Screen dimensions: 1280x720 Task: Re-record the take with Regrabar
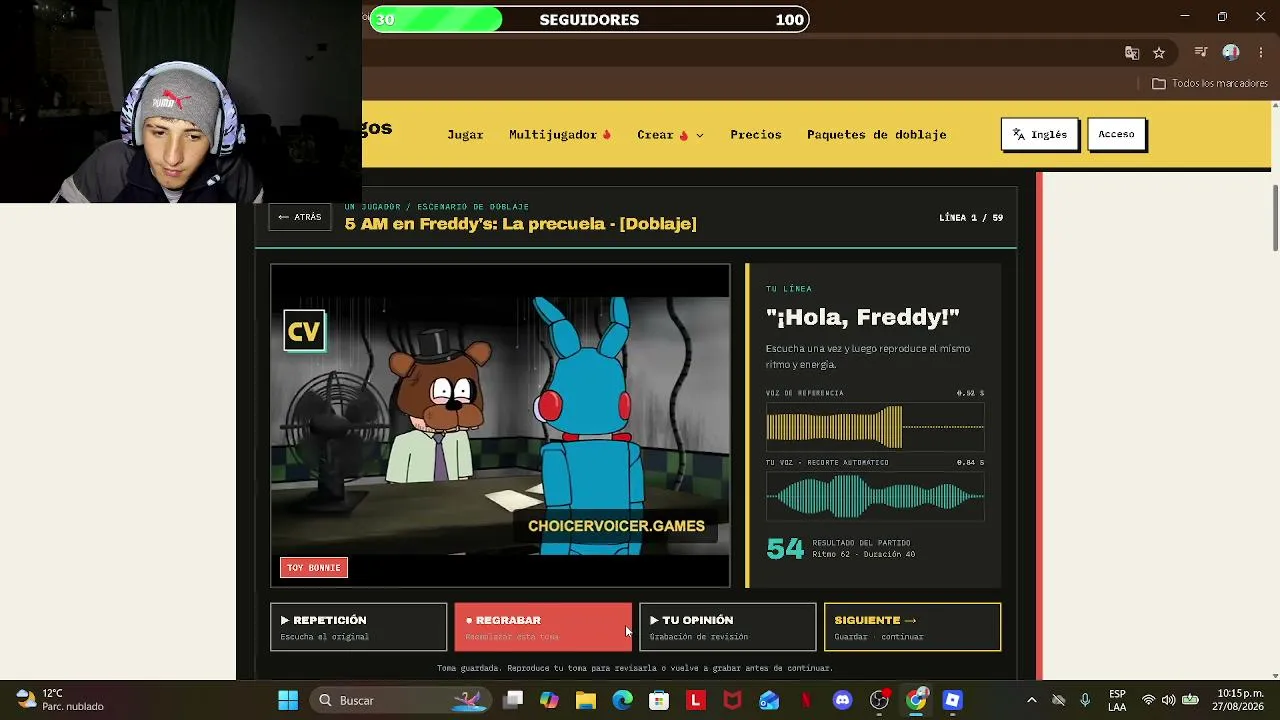click(543, 627)
